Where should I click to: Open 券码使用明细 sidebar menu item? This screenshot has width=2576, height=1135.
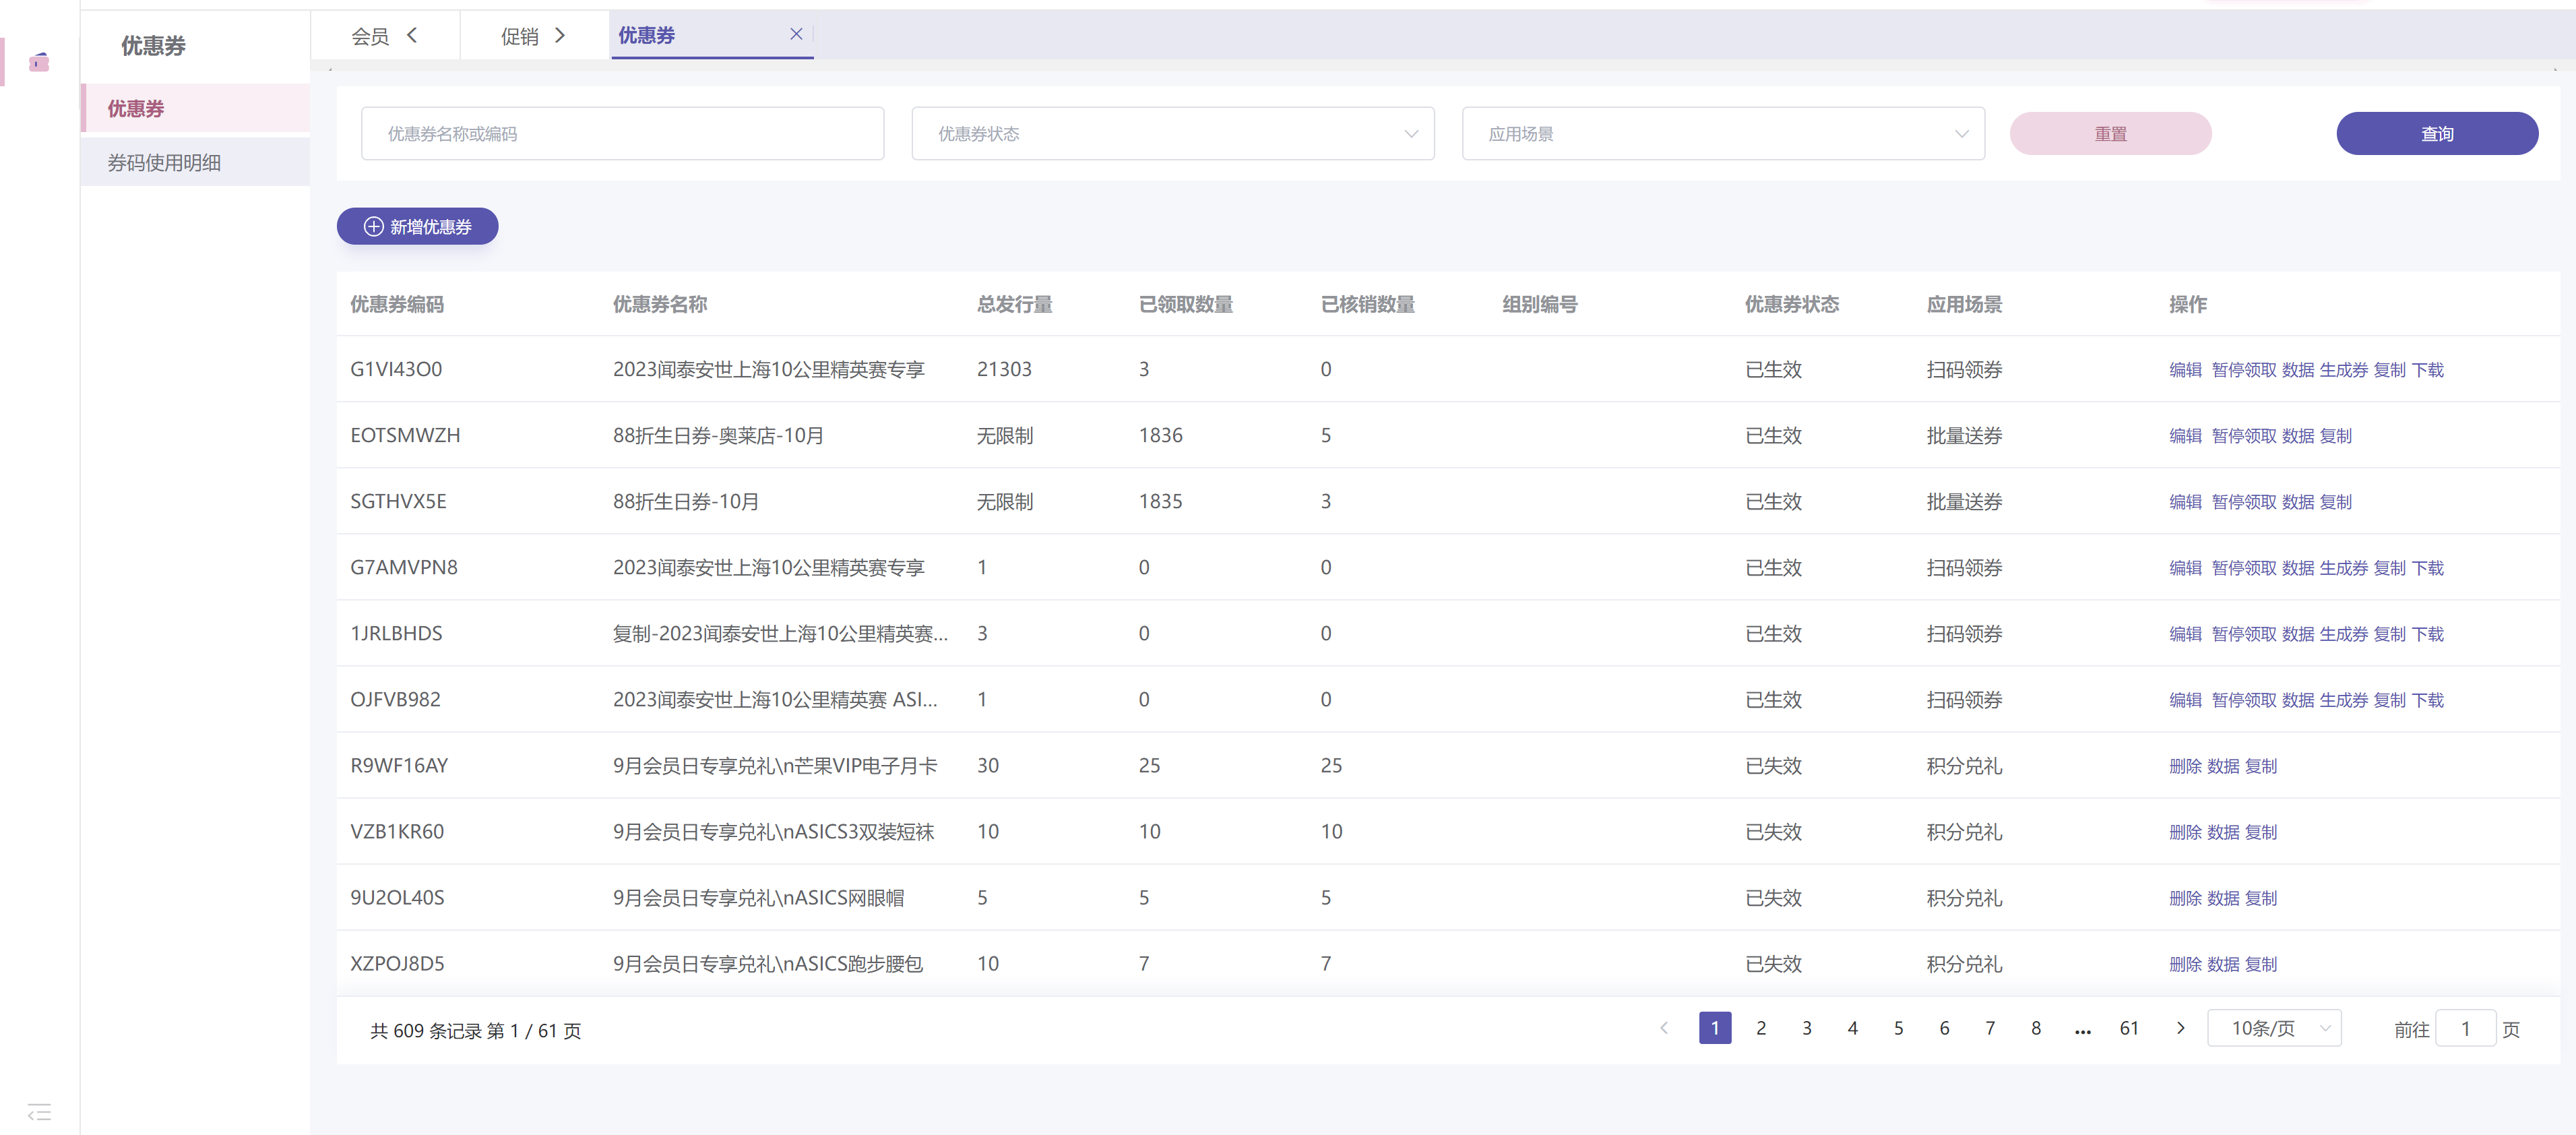coord(195,162)
